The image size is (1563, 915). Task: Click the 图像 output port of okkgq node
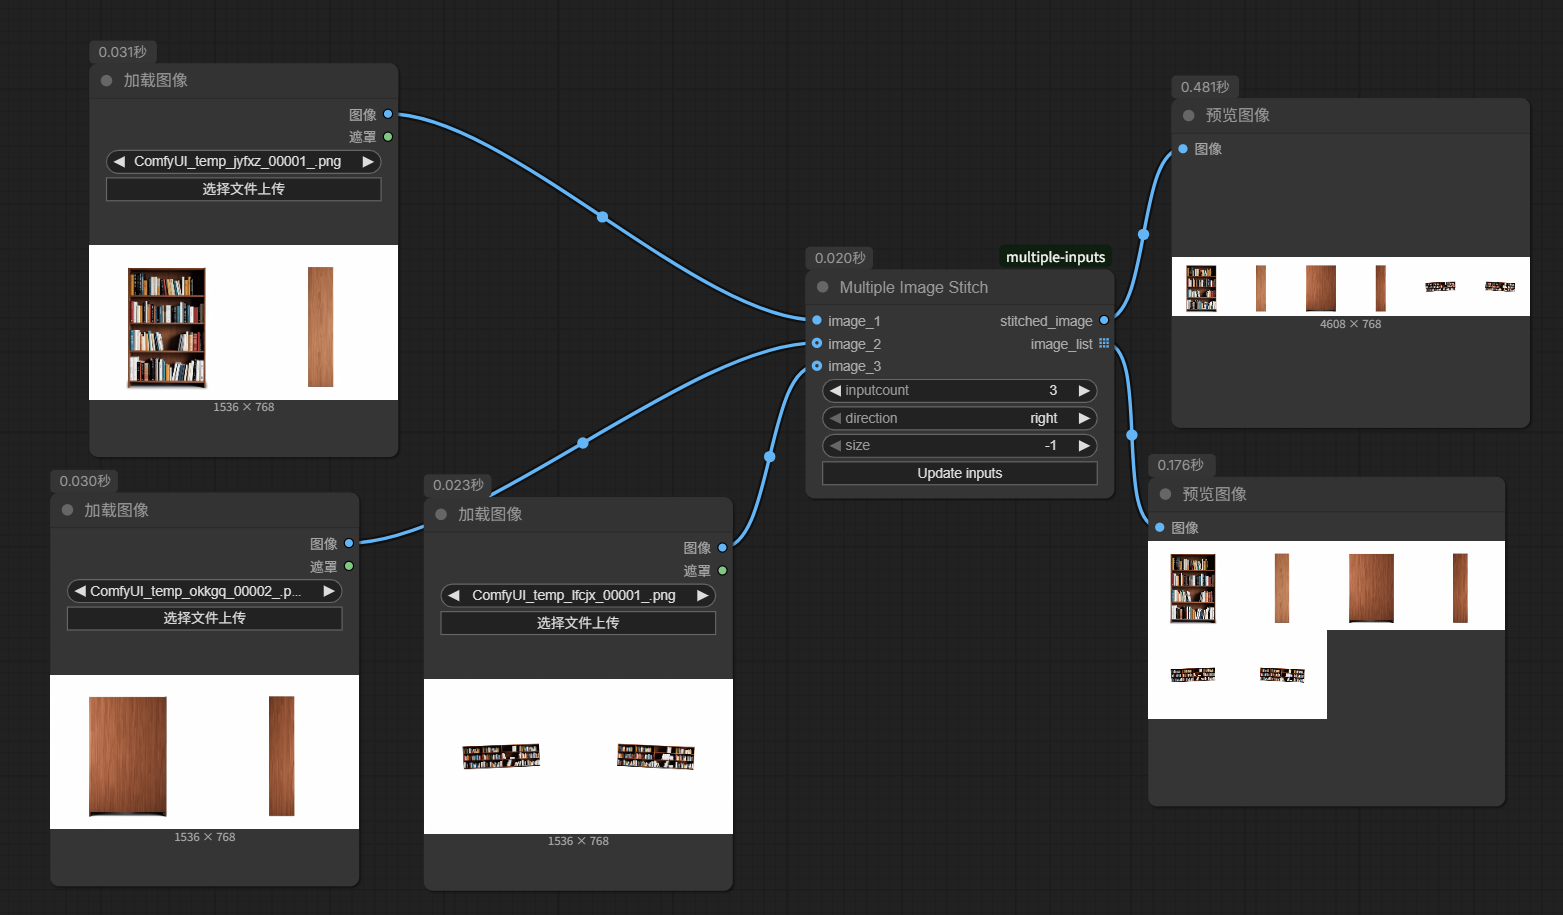coord(349,543)
